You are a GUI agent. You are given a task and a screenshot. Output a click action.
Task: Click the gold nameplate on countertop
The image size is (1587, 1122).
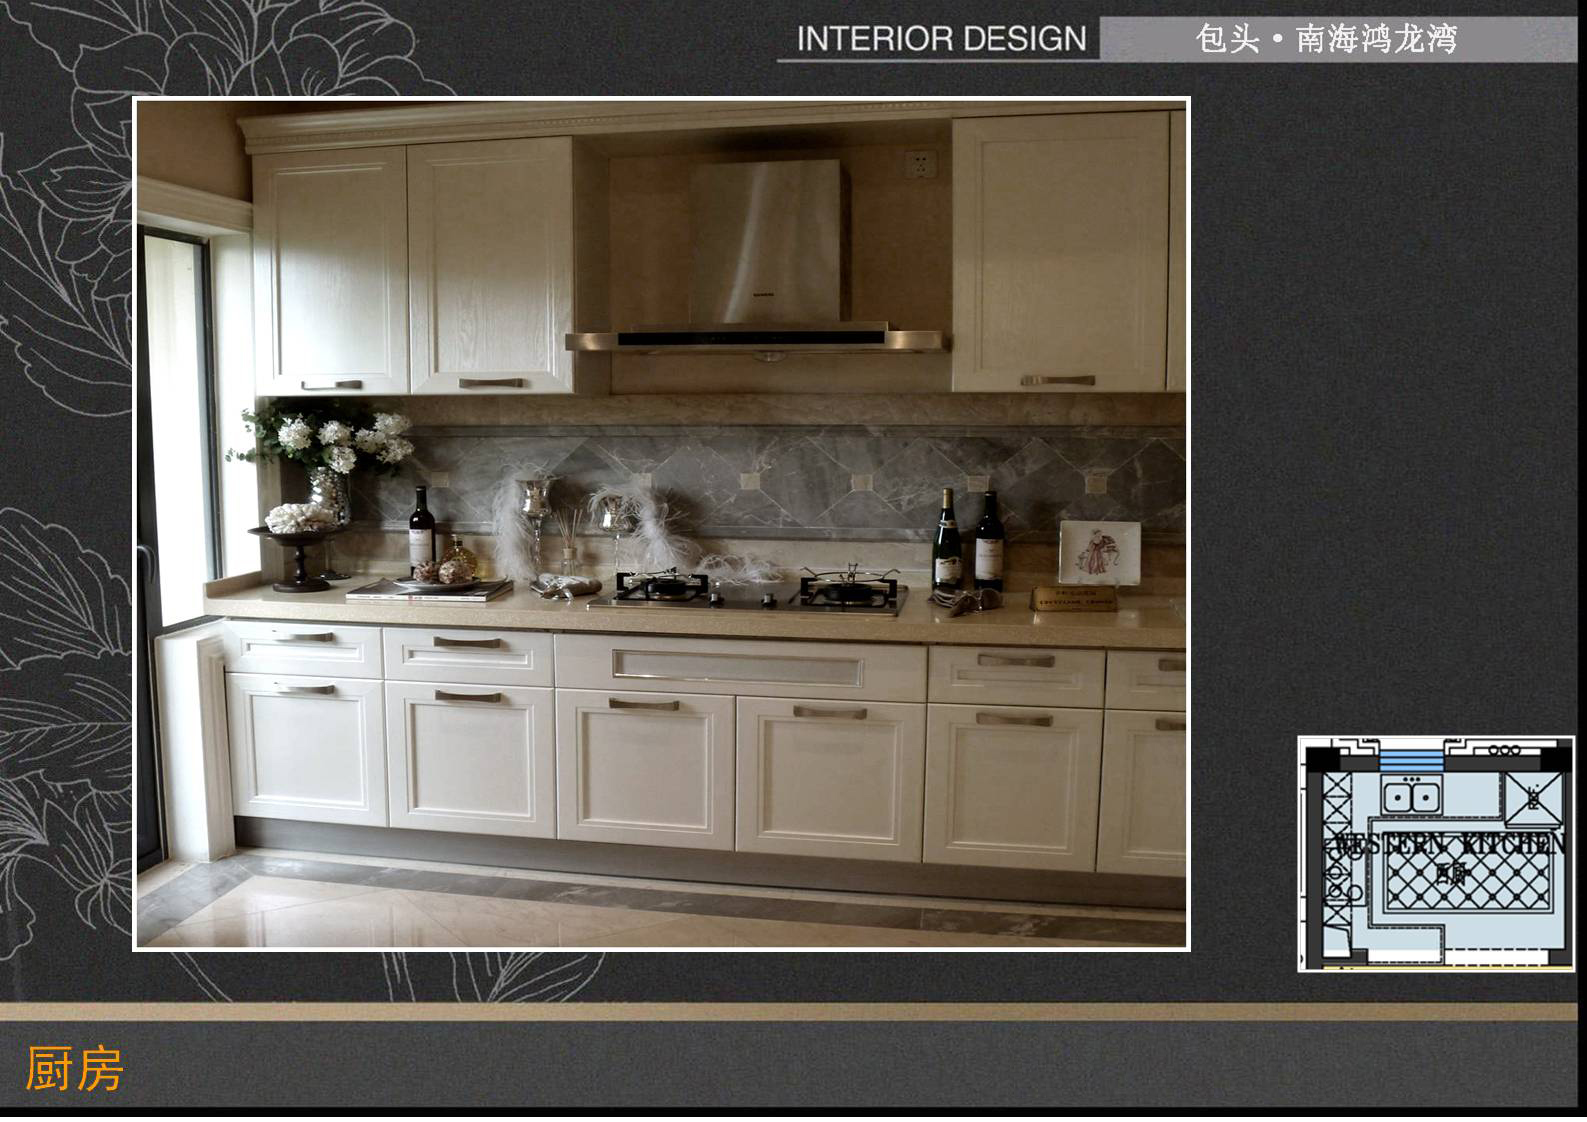tap(1074, 598)
